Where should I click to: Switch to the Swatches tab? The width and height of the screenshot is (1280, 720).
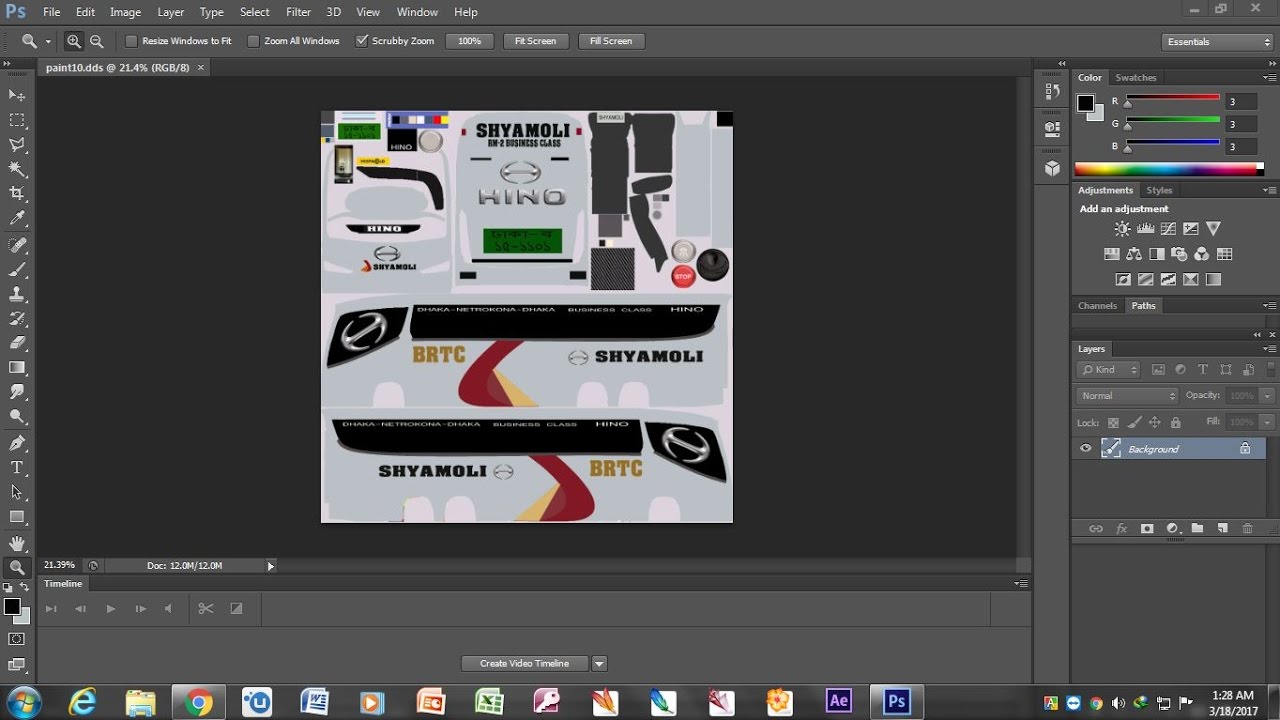[x=1135, y=78]
